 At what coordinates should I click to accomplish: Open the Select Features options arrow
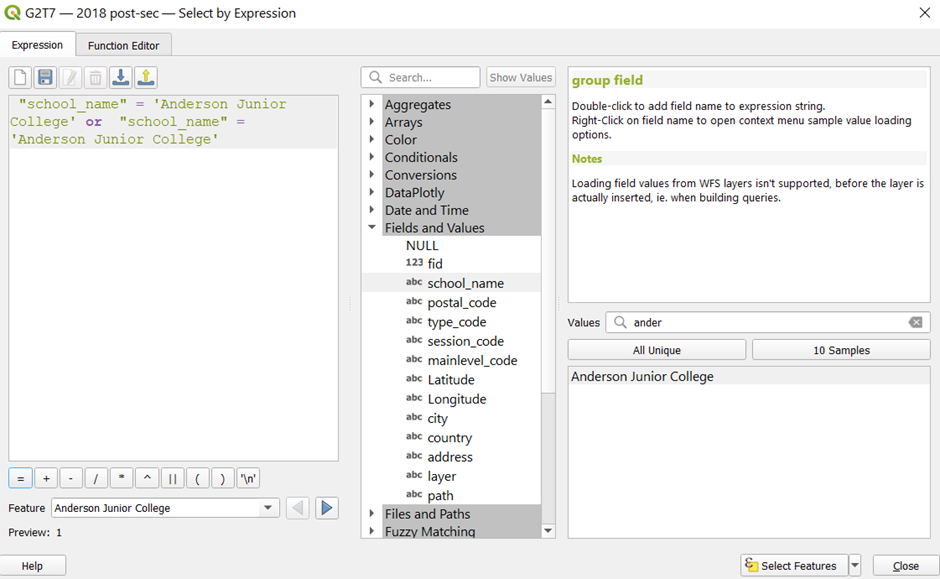(855, 566)
